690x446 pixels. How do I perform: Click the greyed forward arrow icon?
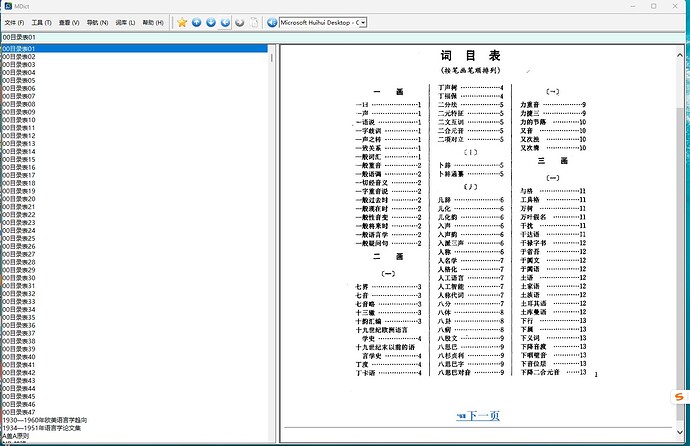coord(240,21)
